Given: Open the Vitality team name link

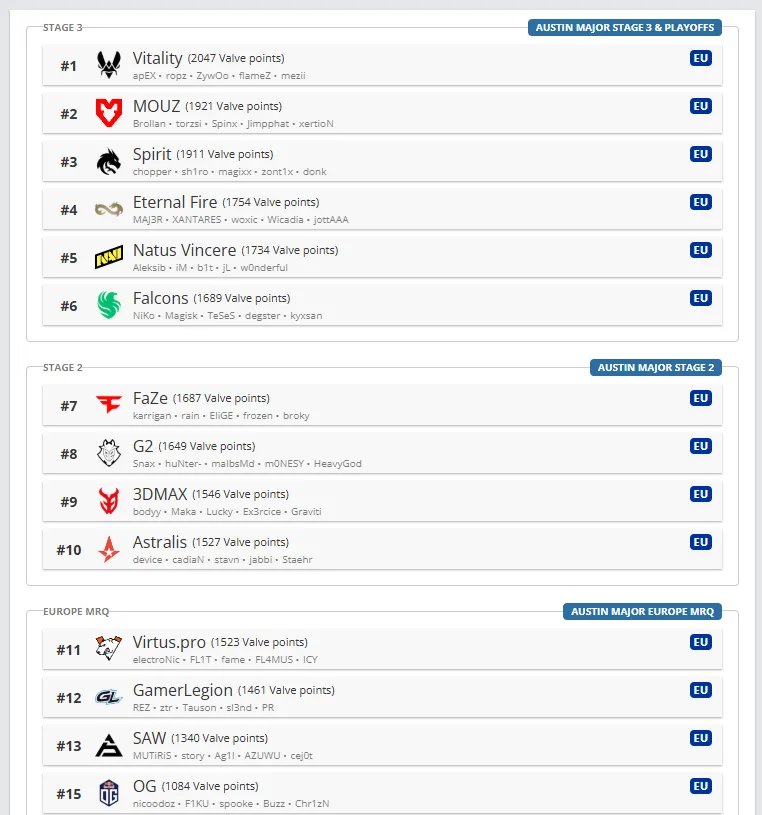Looking at the screenshot, I should point(157,58).
